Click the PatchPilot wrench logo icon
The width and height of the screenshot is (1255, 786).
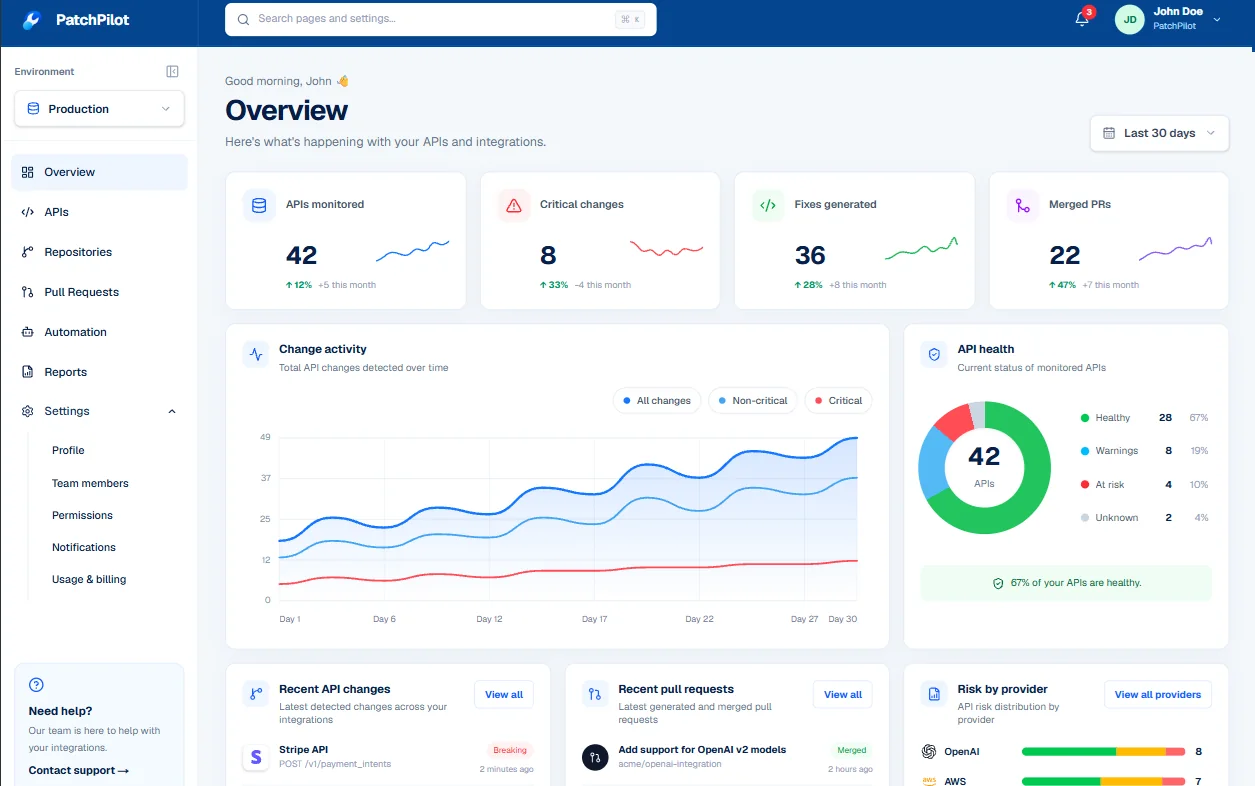tap(31, 20)
